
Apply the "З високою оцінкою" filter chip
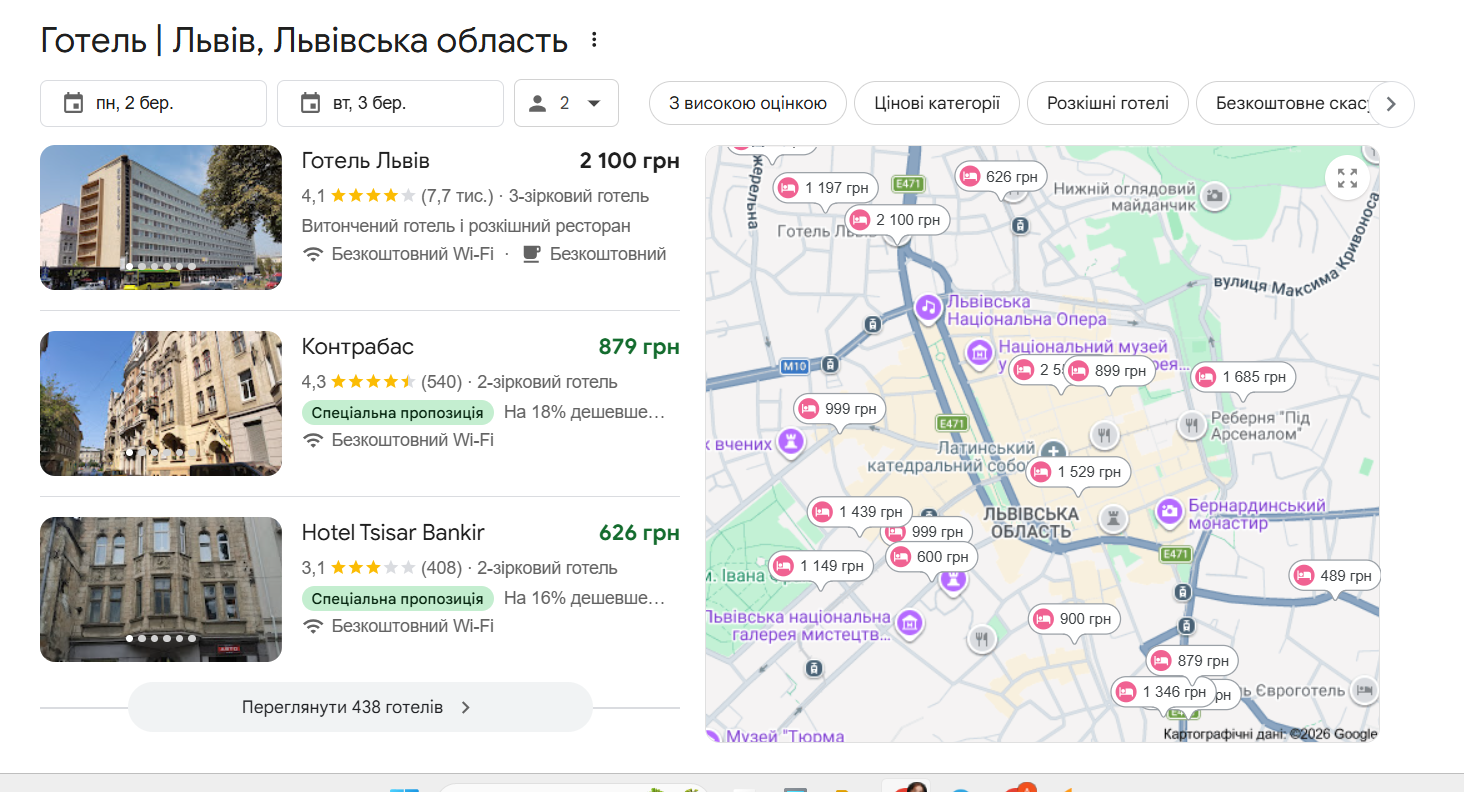(x=748, y=103)
